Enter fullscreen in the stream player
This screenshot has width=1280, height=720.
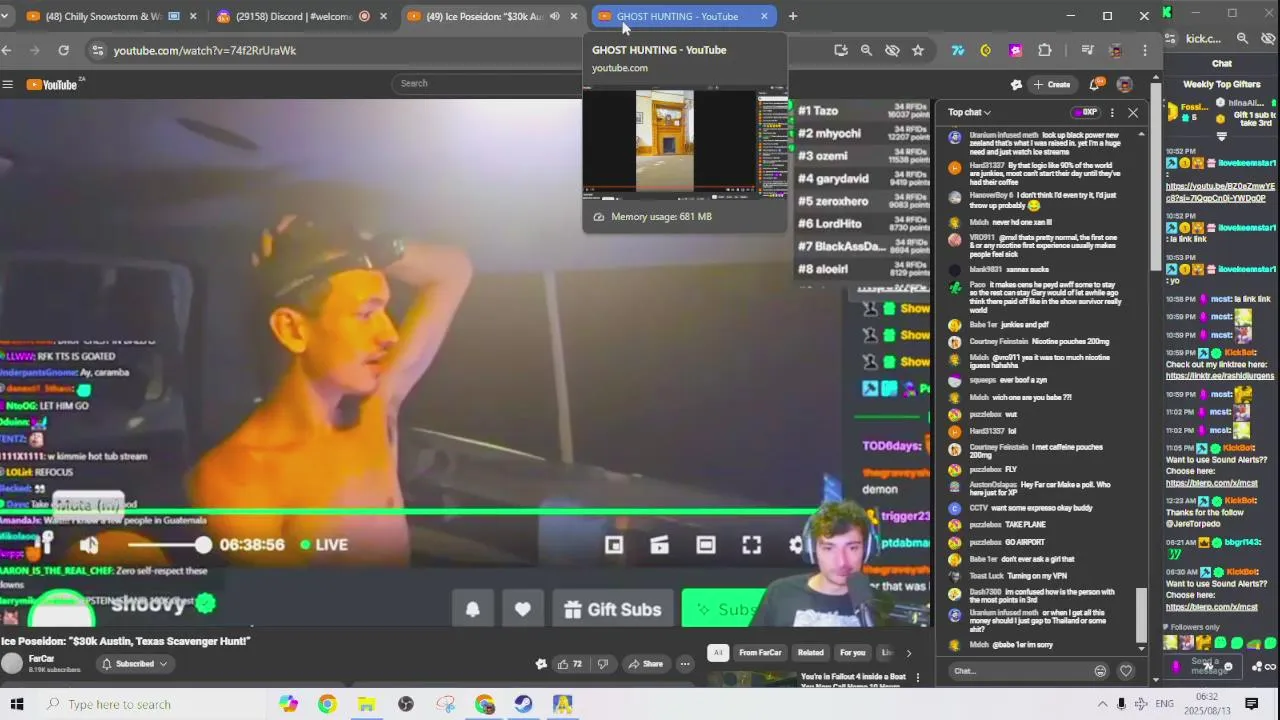pyautogui.click(x=751, y=544)
